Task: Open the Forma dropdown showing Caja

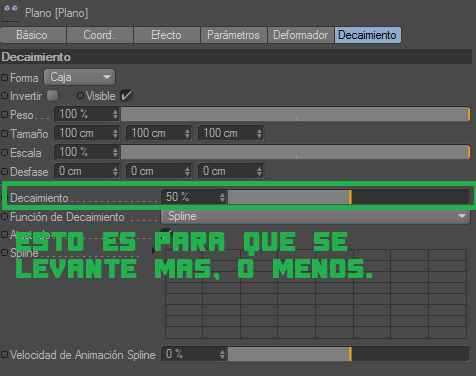Action: (x=80, y=77)
